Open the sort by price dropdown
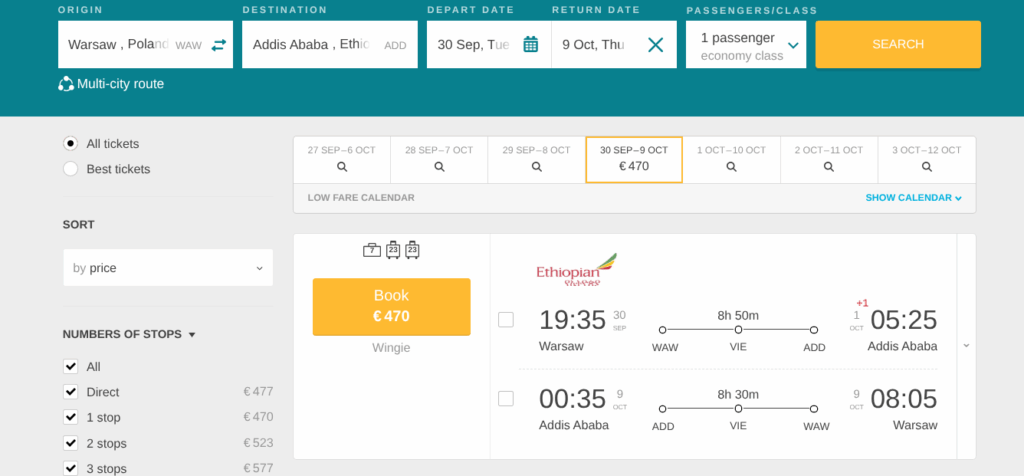 pos(168,268)
